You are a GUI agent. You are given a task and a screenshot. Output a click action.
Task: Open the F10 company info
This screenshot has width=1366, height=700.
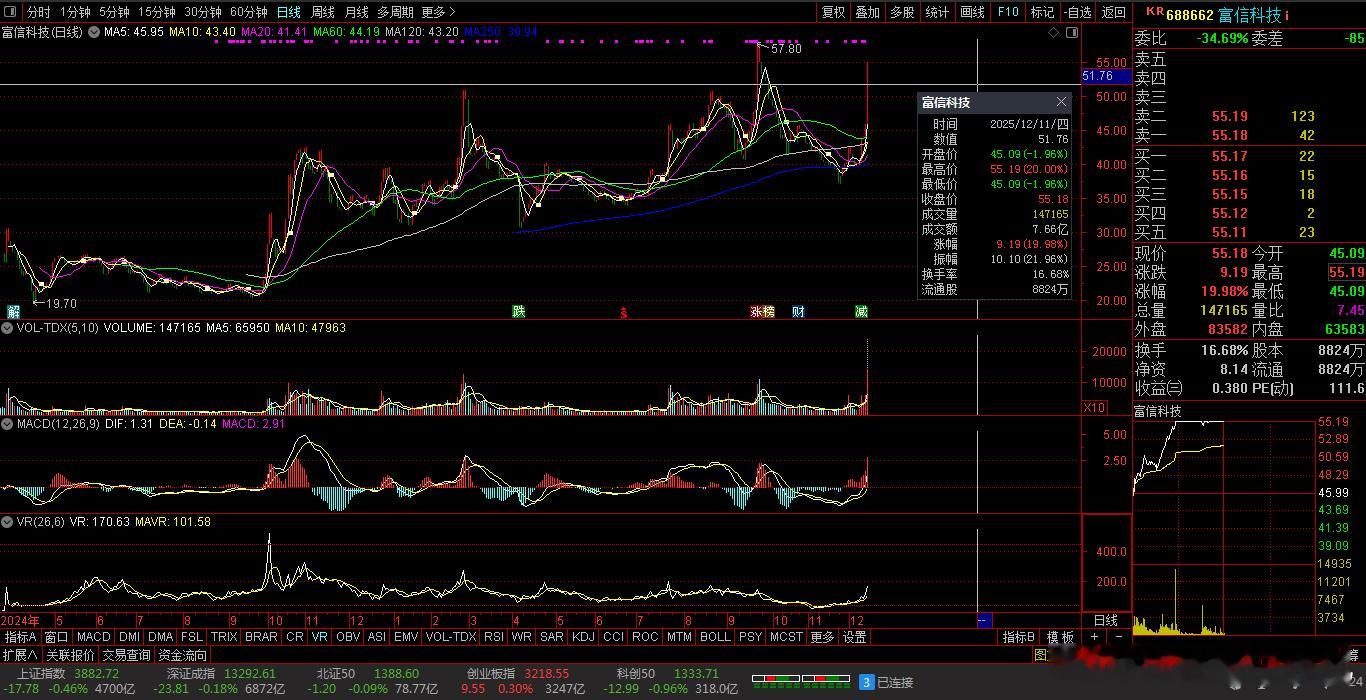click(1008, 12)
